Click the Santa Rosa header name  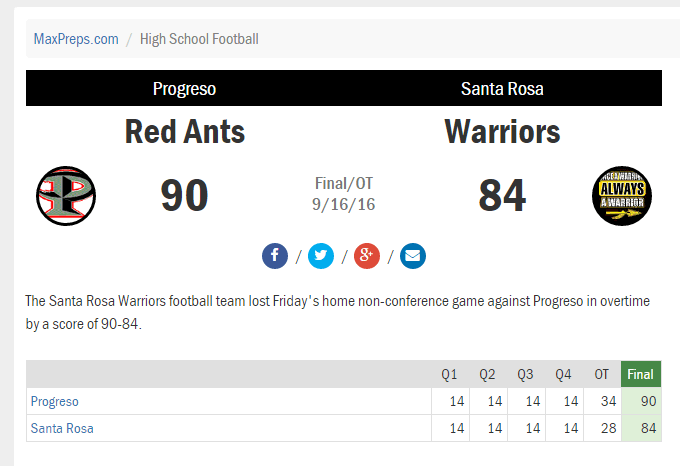tap(502, 89)
